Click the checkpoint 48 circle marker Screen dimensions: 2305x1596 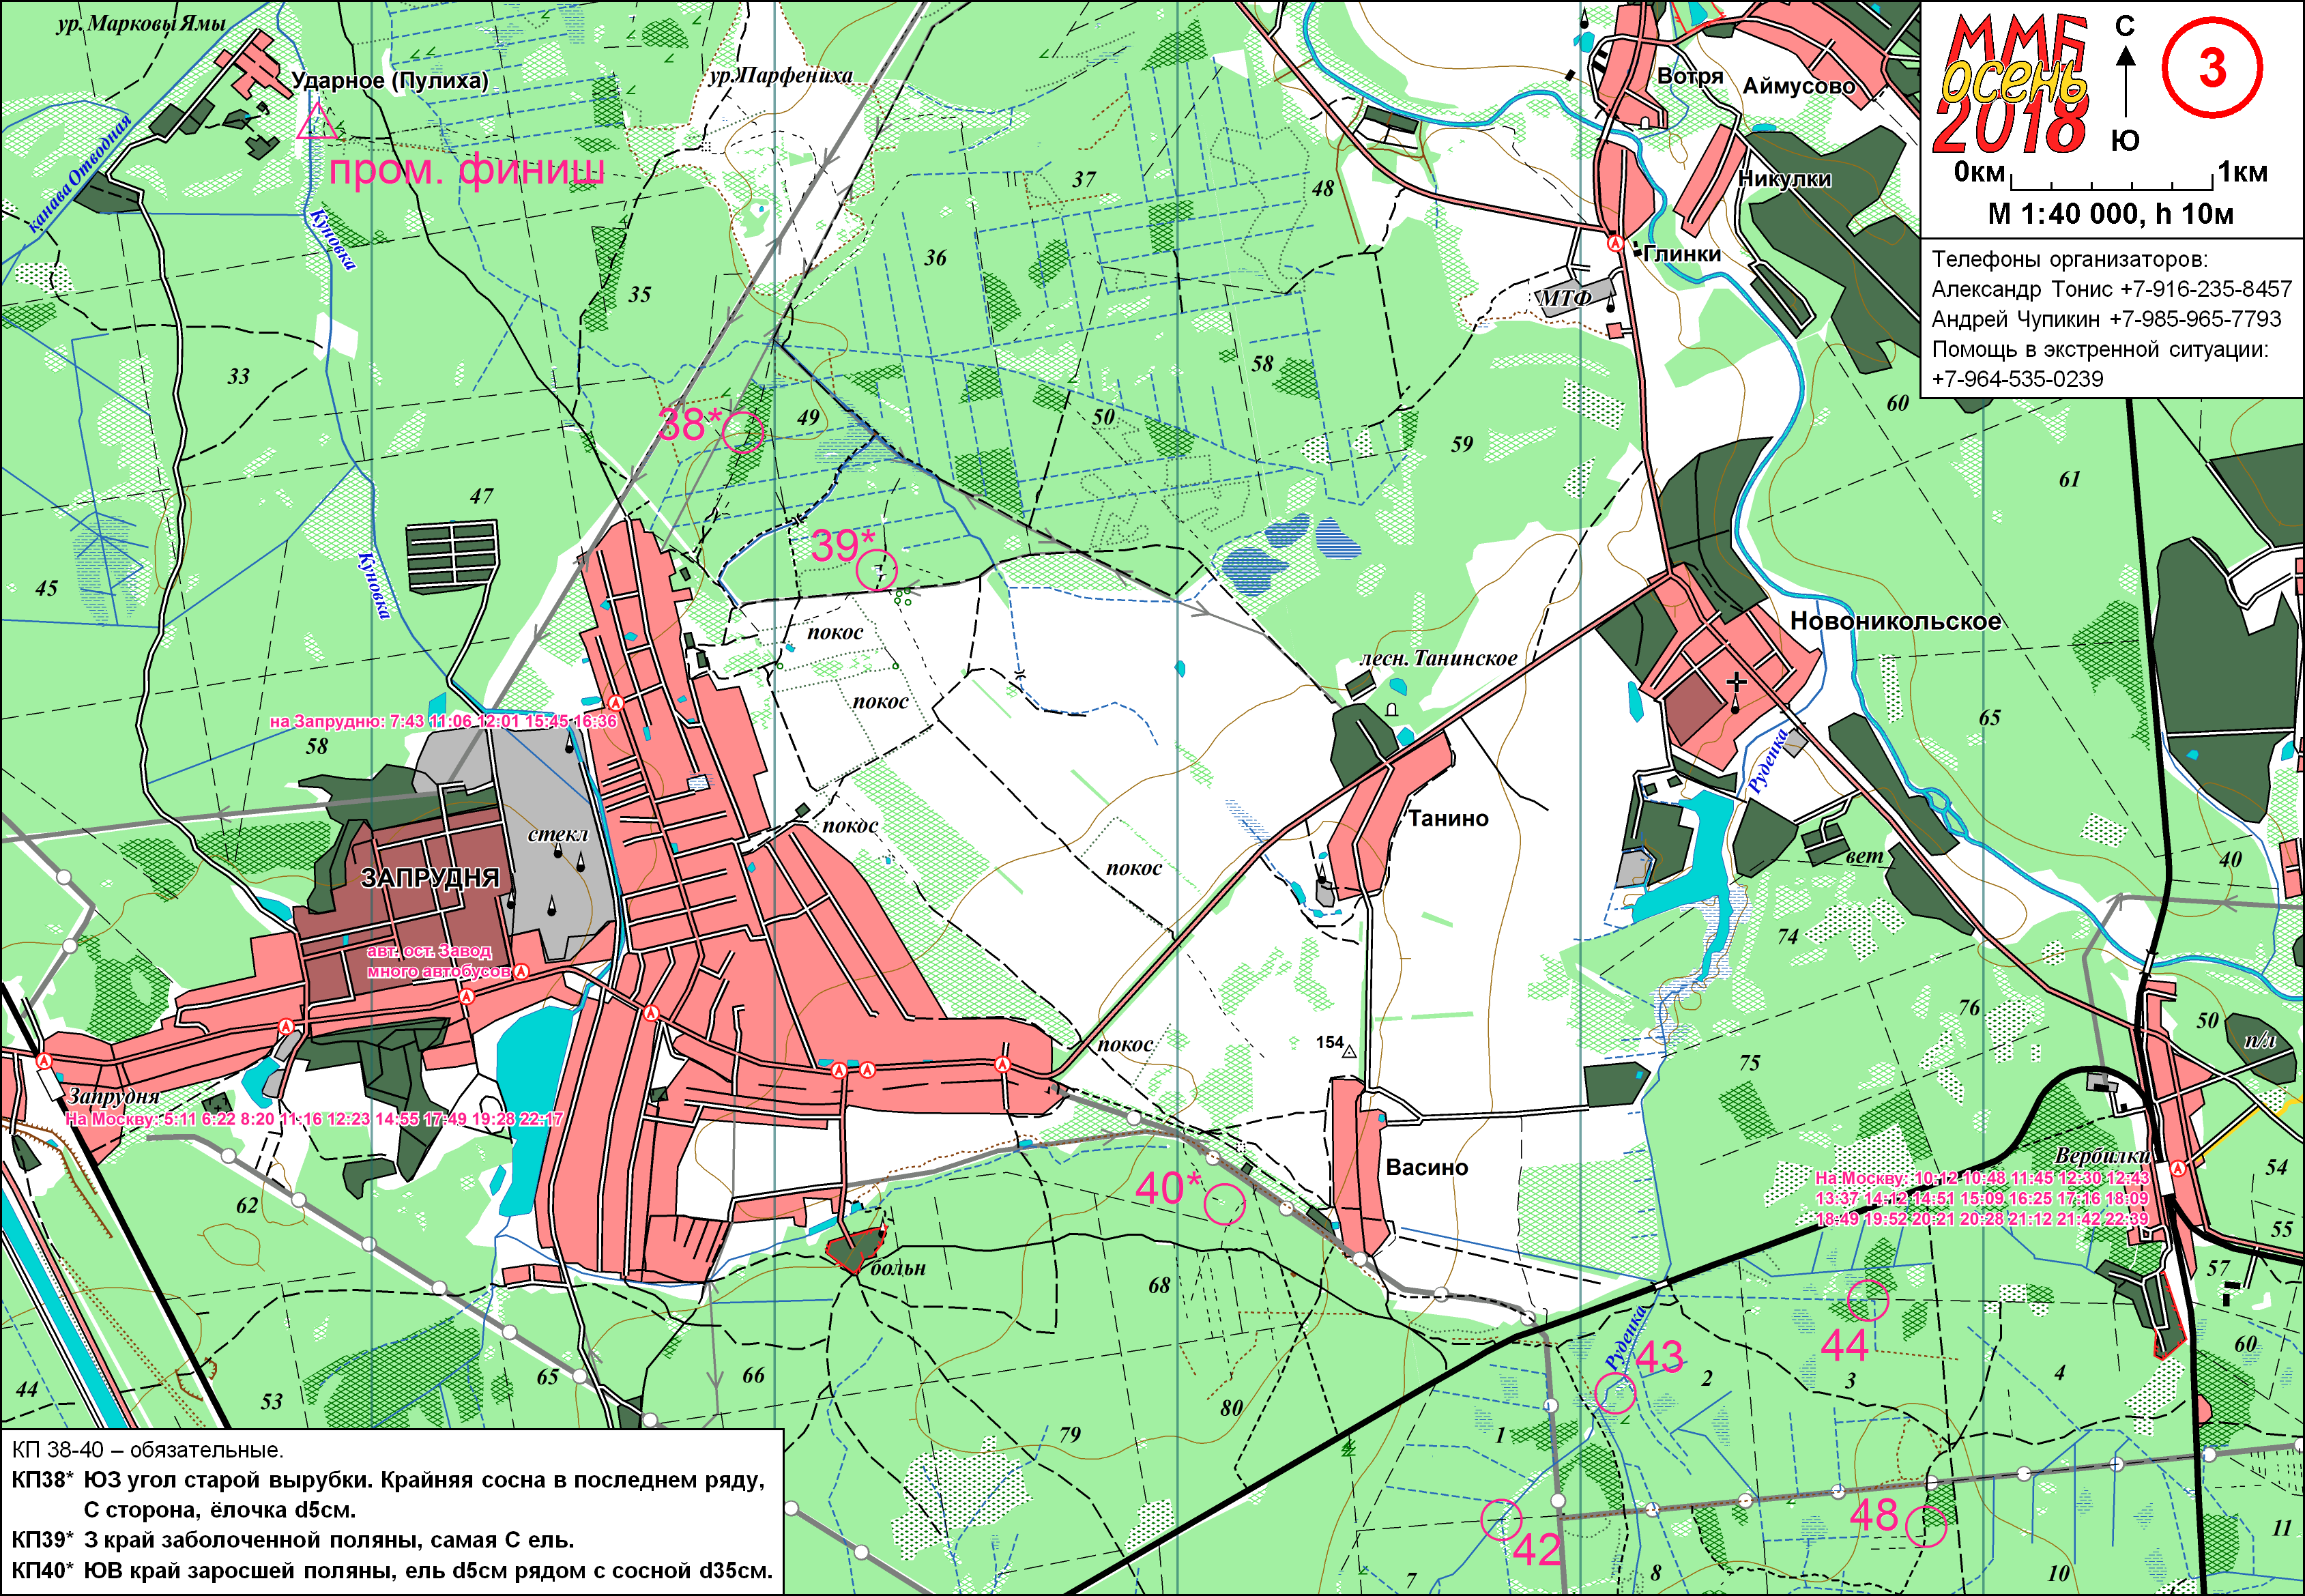1926,1526
